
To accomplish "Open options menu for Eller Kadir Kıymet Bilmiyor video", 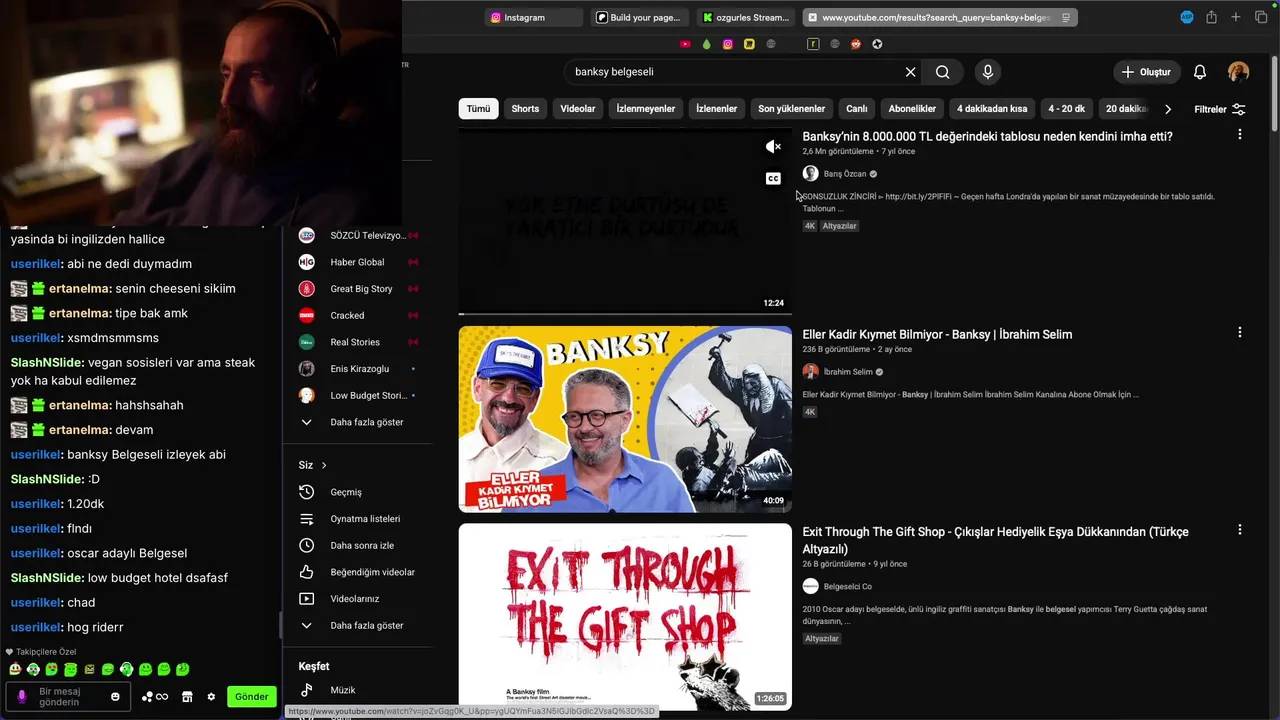I will coord(1240,332).
